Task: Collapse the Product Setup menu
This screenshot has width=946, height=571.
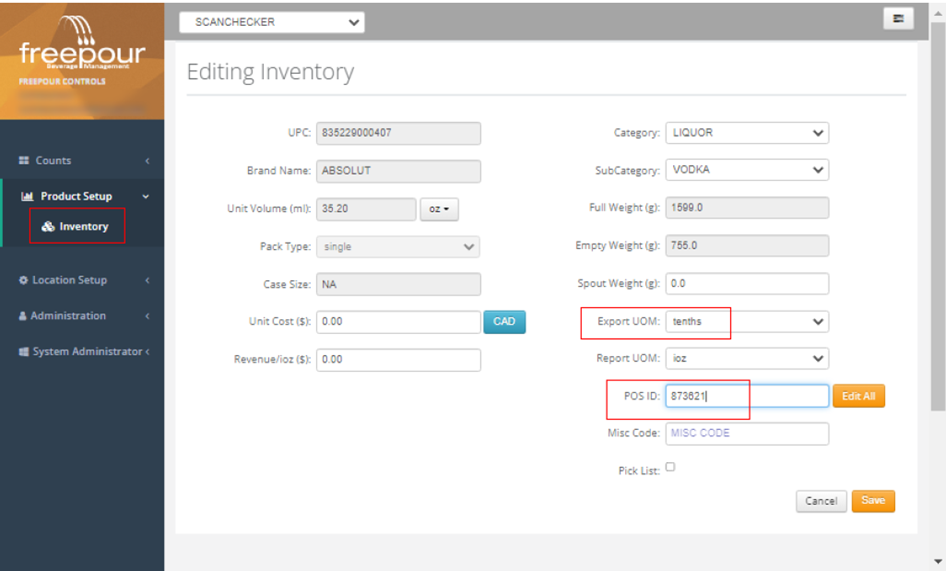Action: [x=82, y=196]
